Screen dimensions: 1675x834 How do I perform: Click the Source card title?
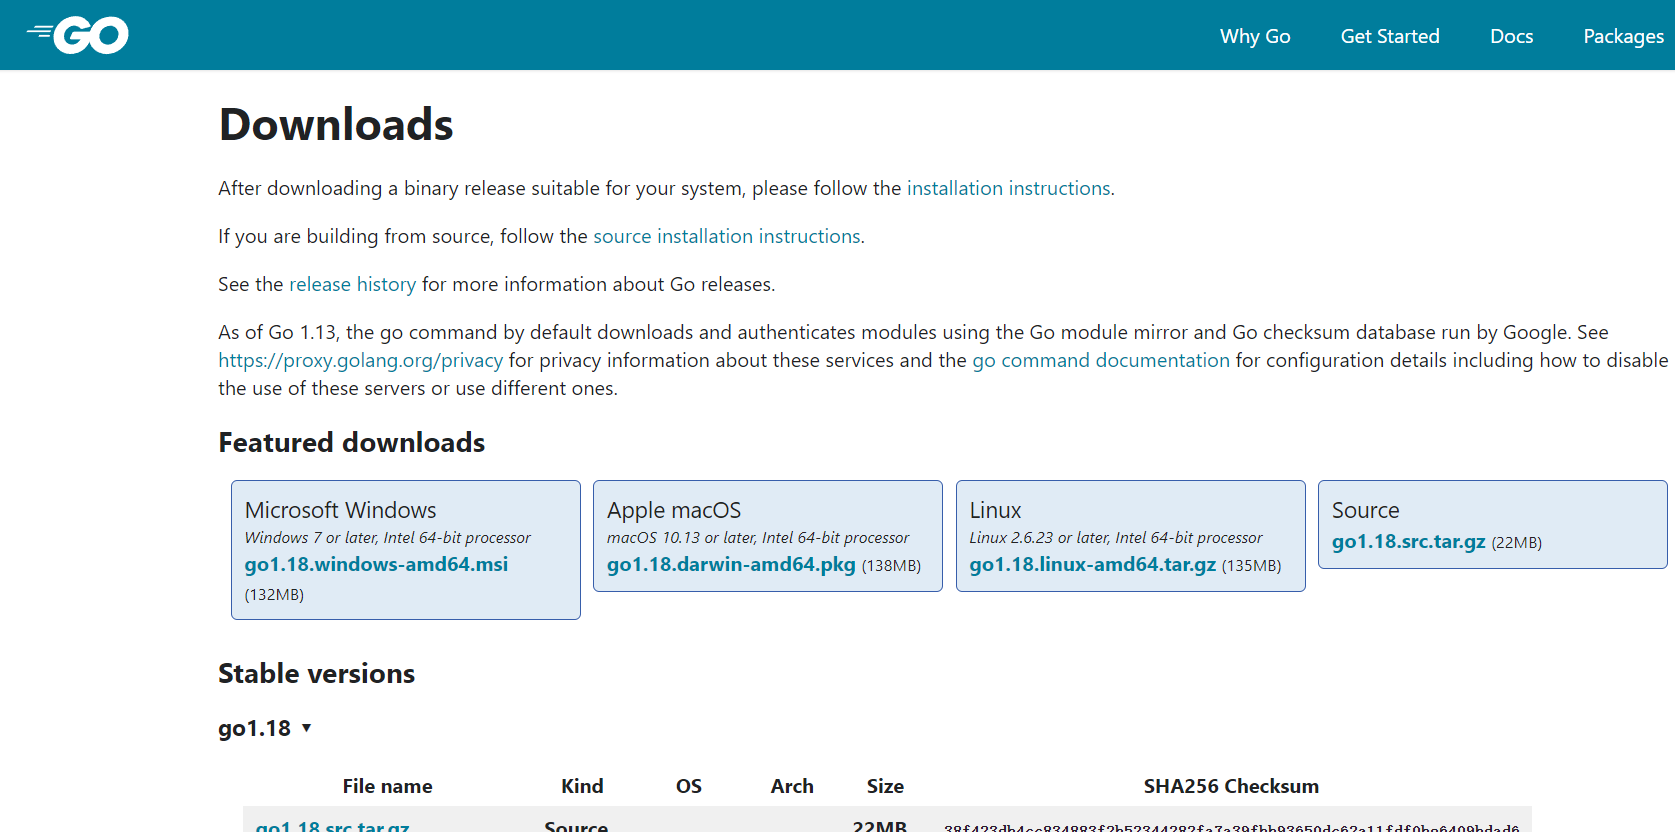(1365, 510)
